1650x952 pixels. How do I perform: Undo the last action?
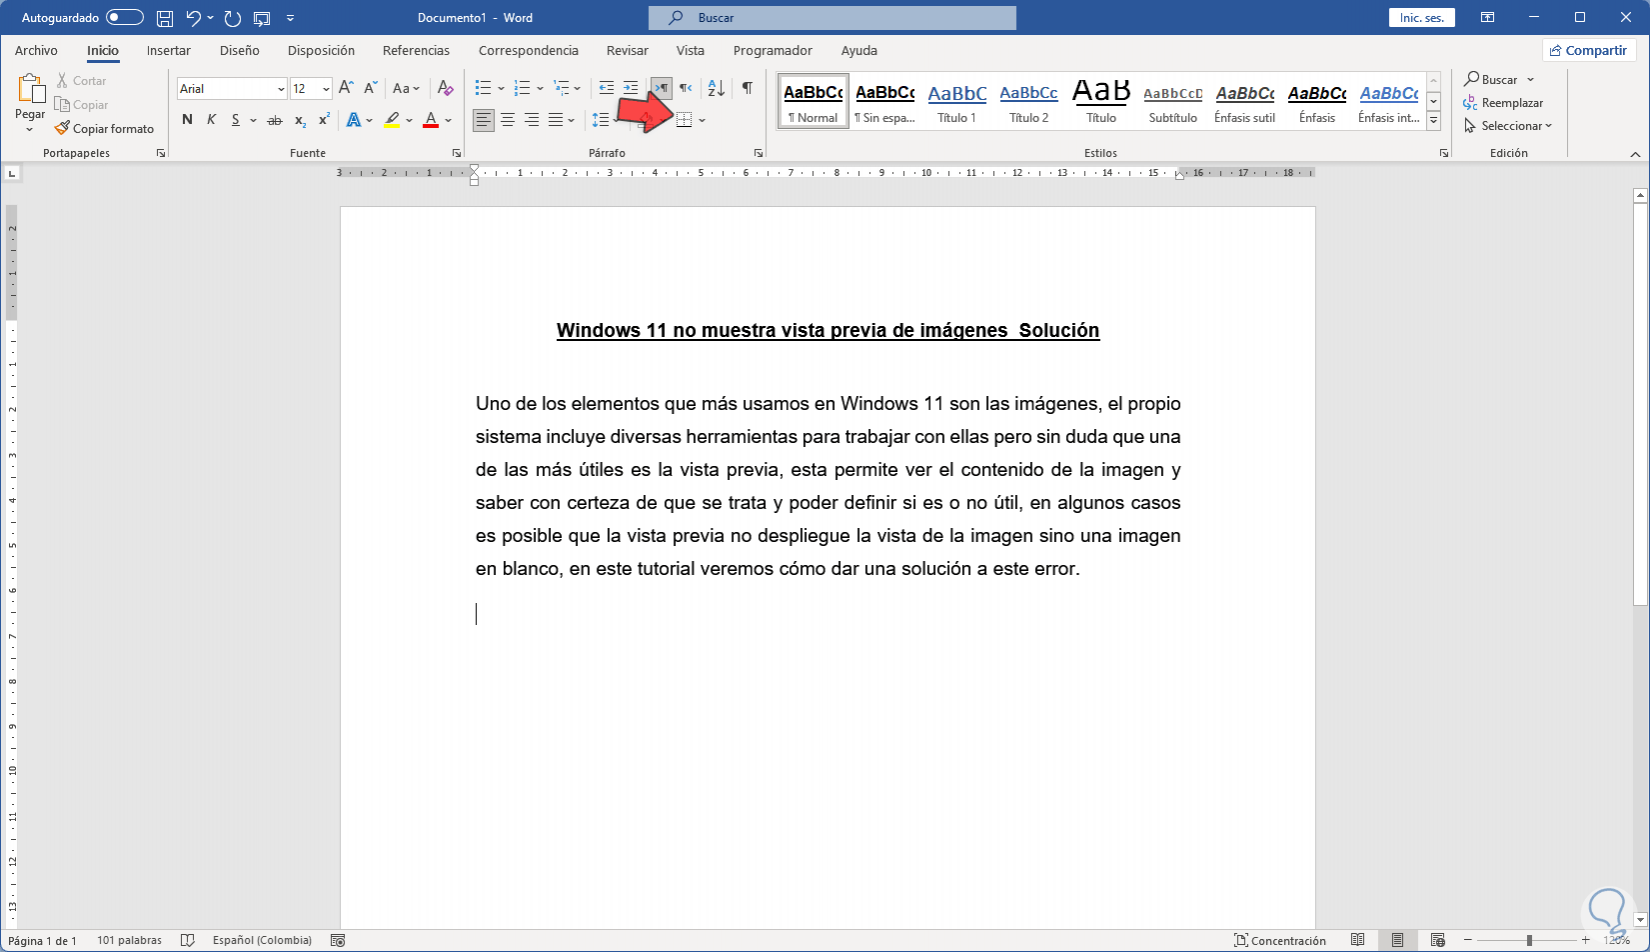194,18
